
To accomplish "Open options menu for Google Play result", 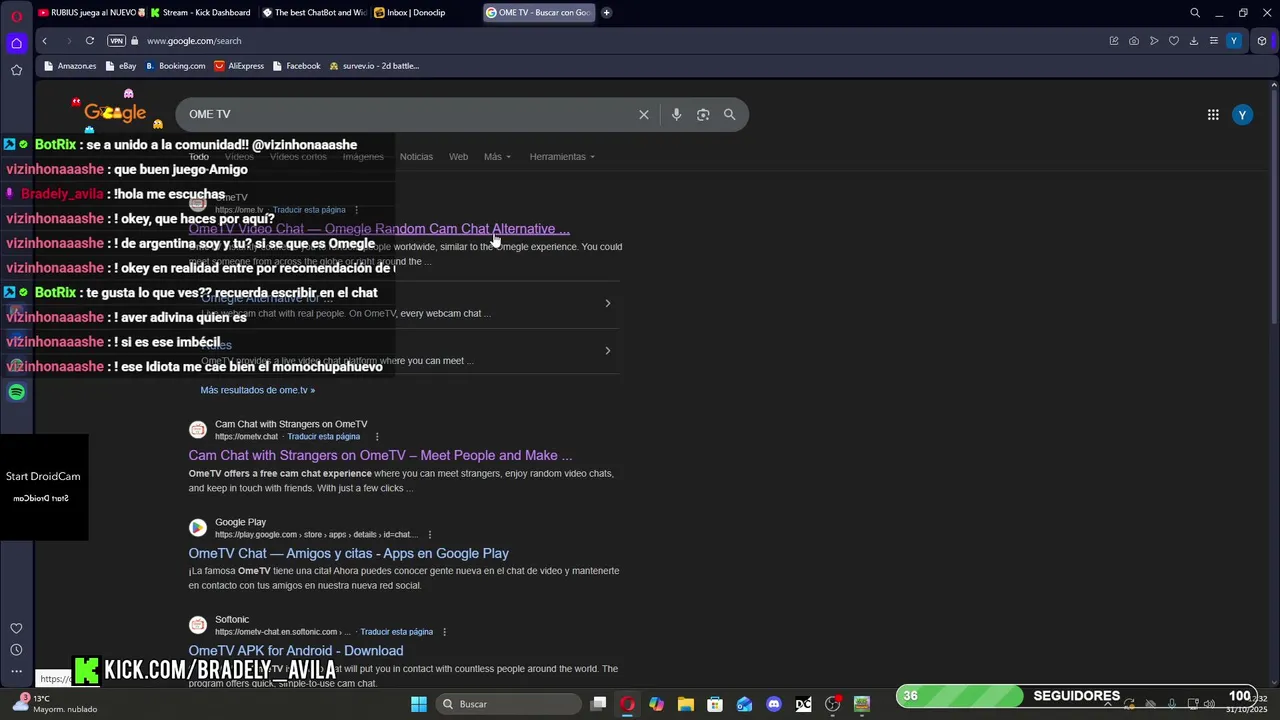I will (430, 535).
